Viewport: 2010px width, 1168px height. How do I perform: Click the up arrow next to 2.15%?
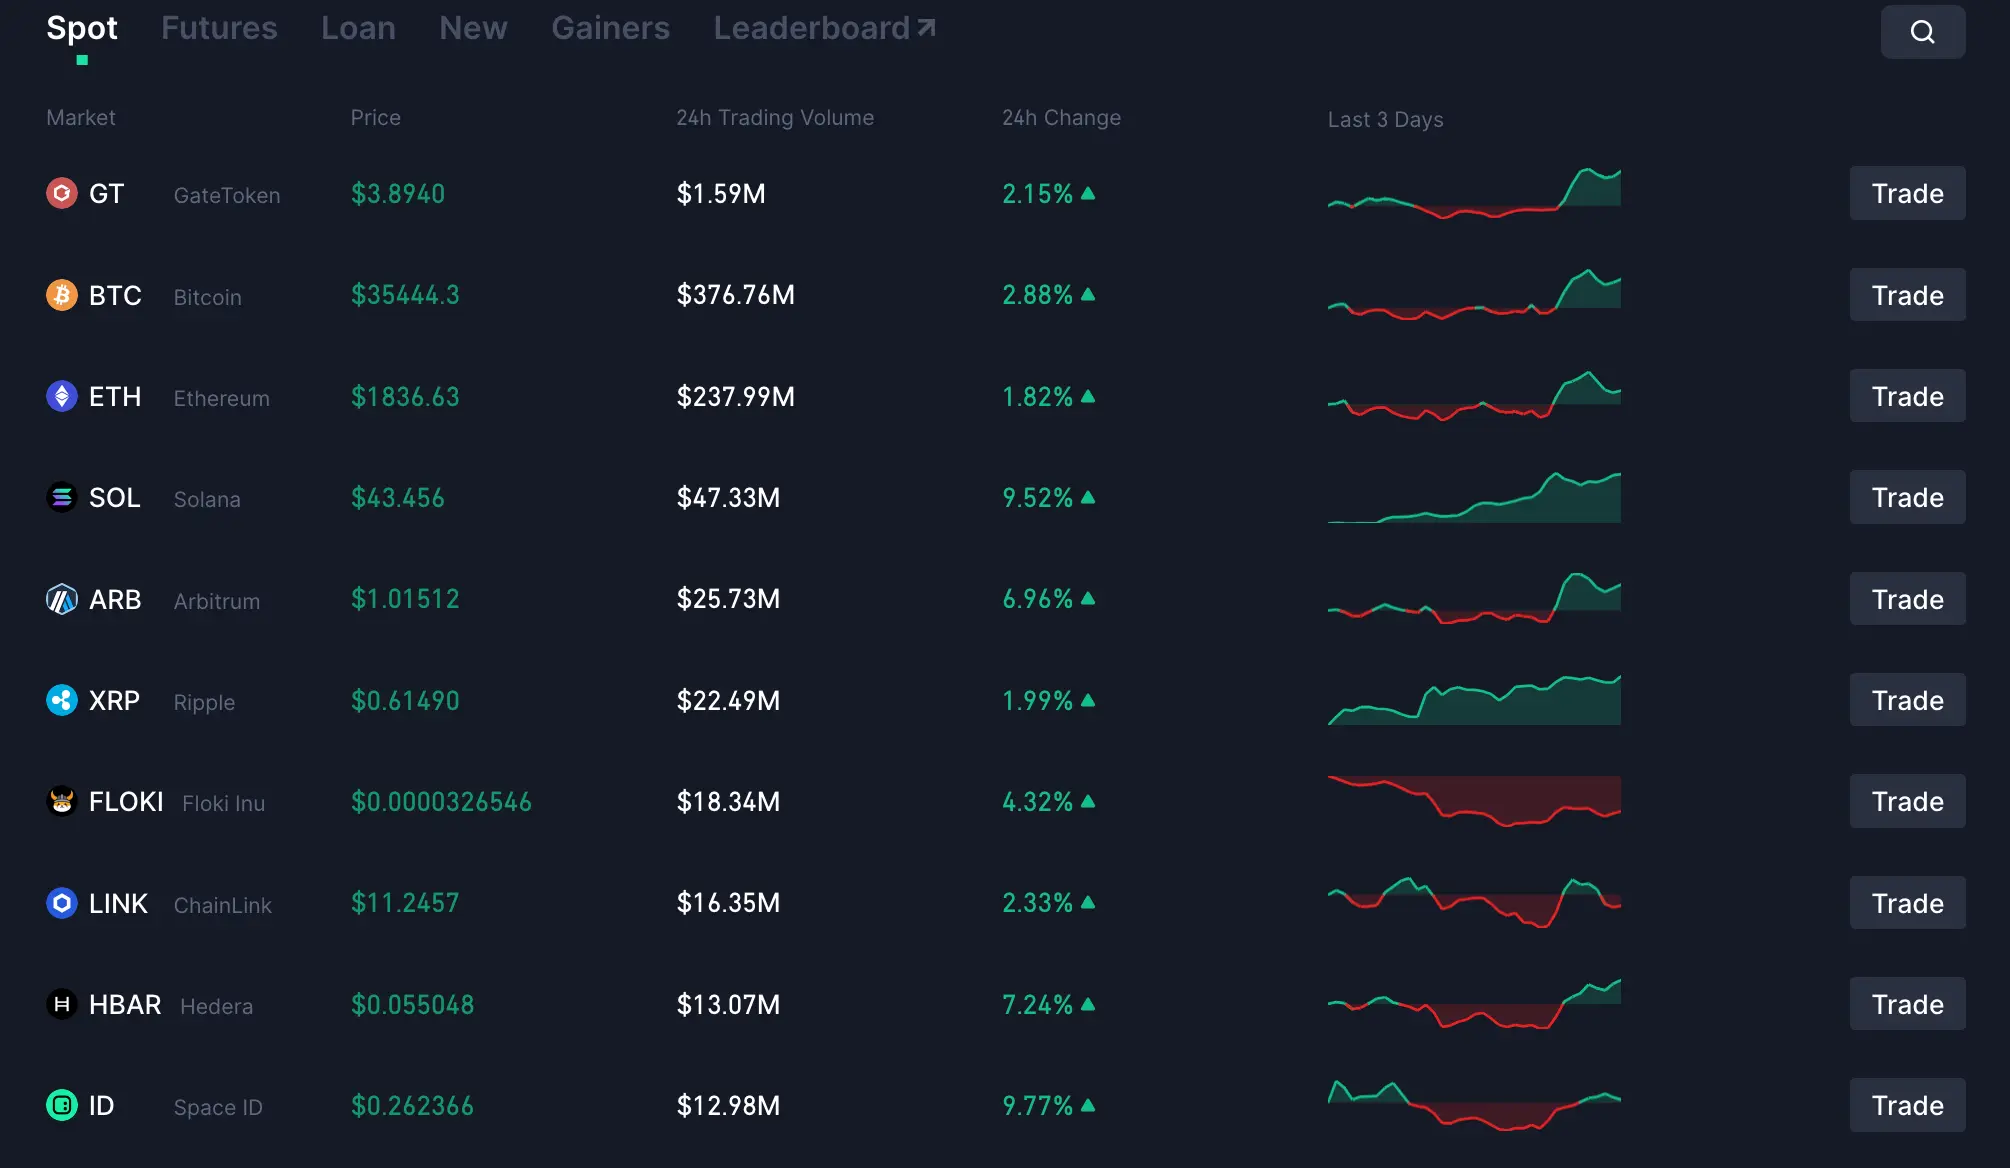click(x=1088, y=193)
